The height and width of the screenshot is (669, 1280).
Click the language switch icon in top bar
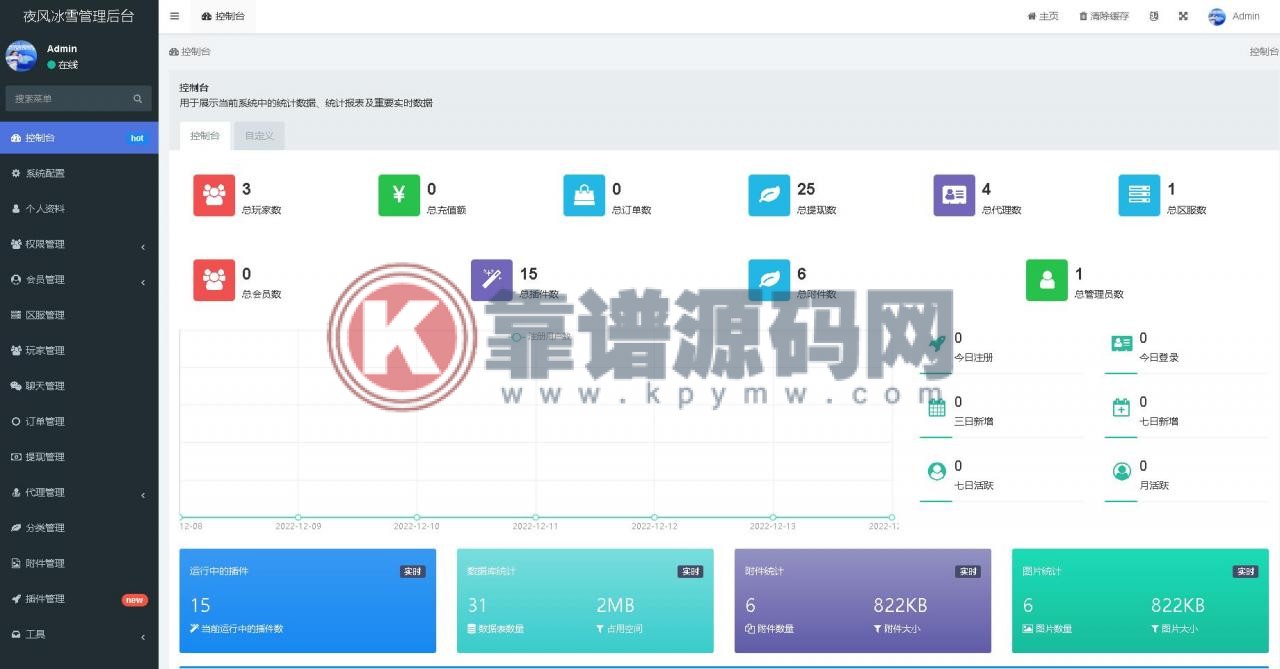coord(1154,16)
